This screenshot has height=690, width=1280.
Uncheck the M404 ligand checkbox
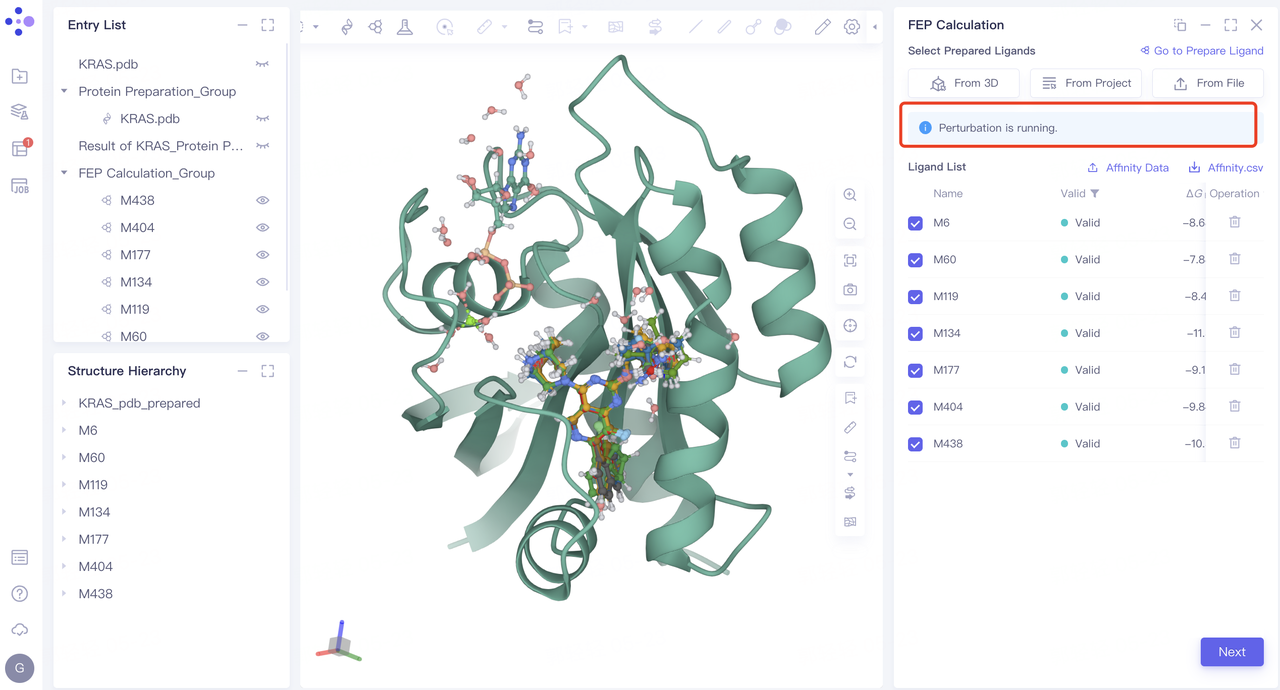pyautogui.click(x=915, y=407)
